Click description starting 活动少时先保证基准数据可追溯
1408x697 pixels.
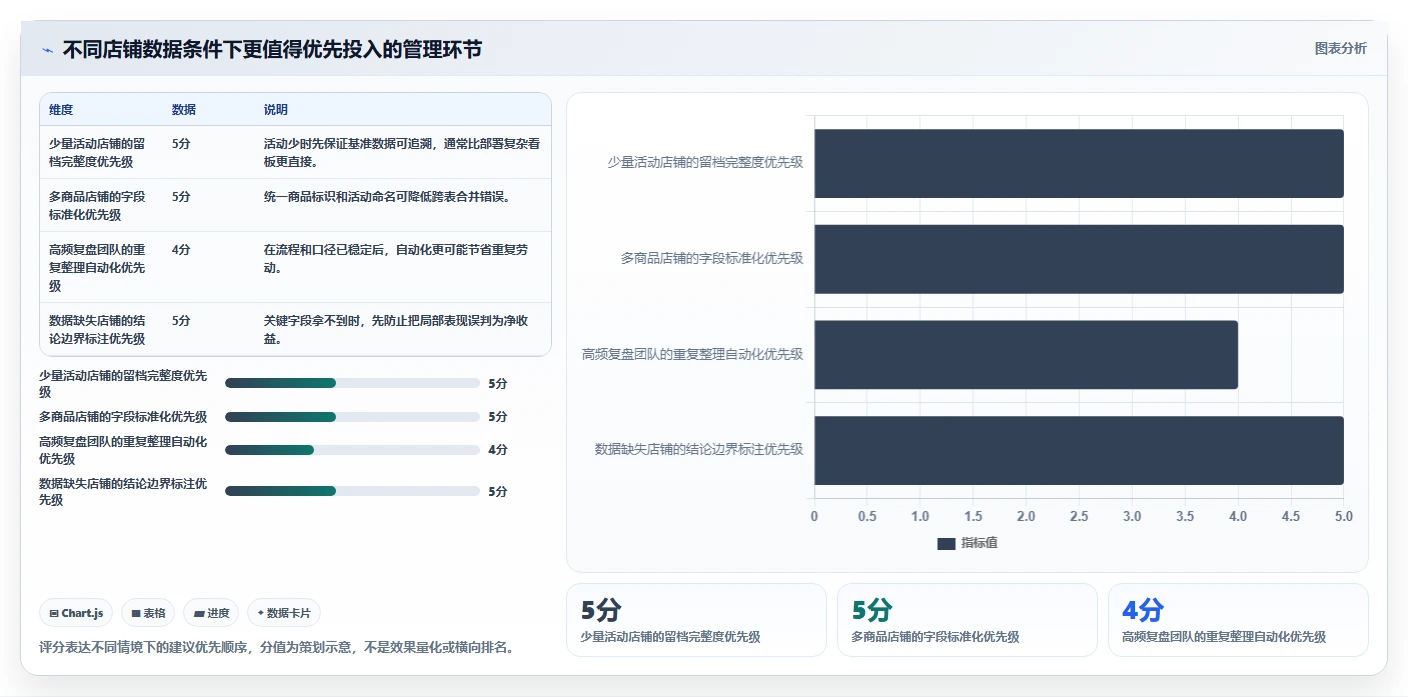point(402,152)
